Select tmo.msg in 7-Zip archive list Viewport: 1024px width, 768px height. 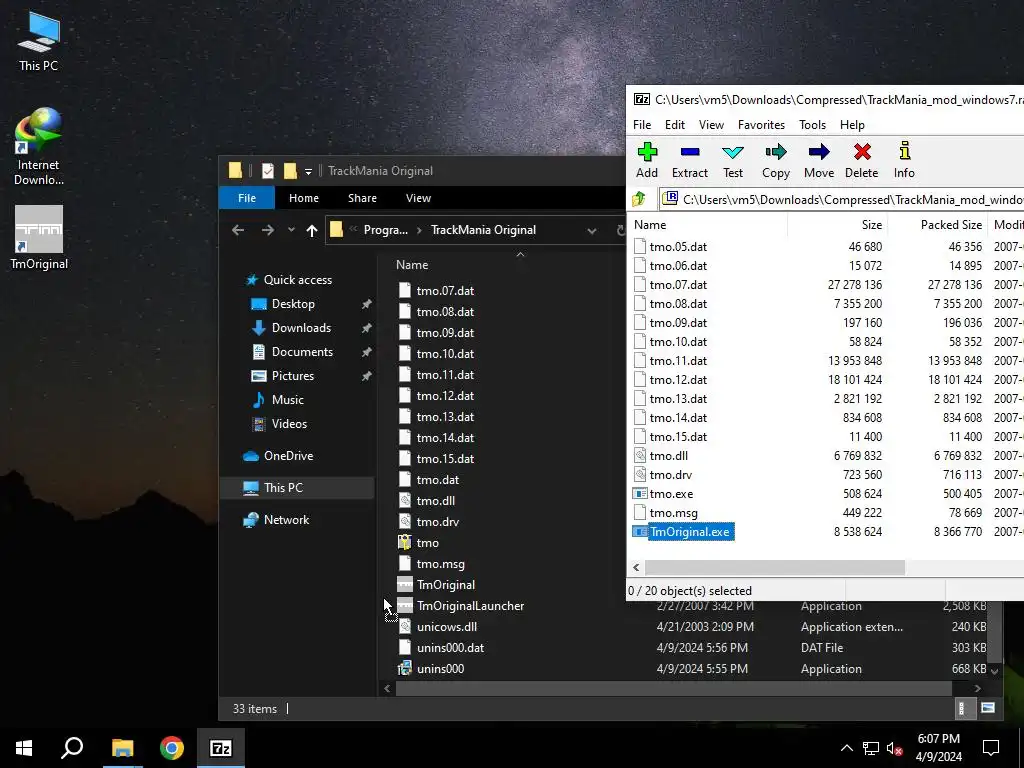point(673,513)
